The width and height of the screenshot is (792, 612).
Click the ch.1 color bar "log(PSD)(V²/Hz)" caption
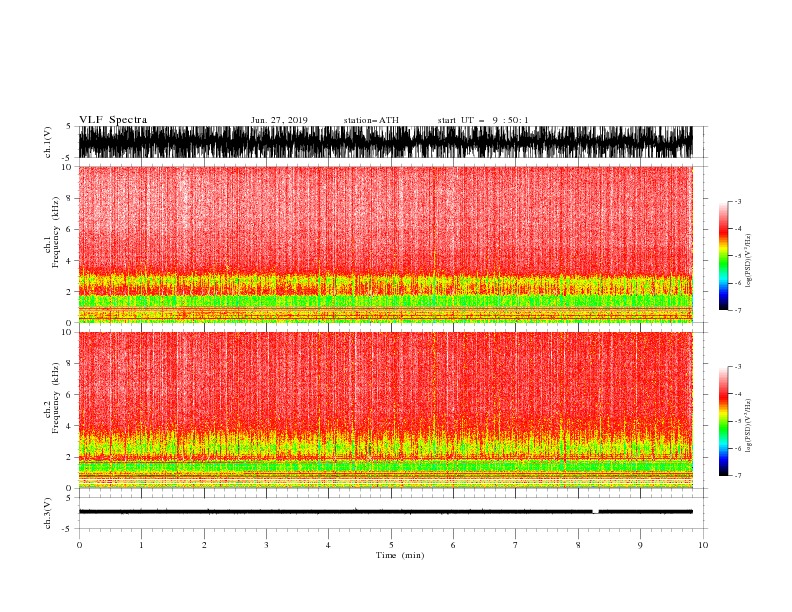[748, 261]
